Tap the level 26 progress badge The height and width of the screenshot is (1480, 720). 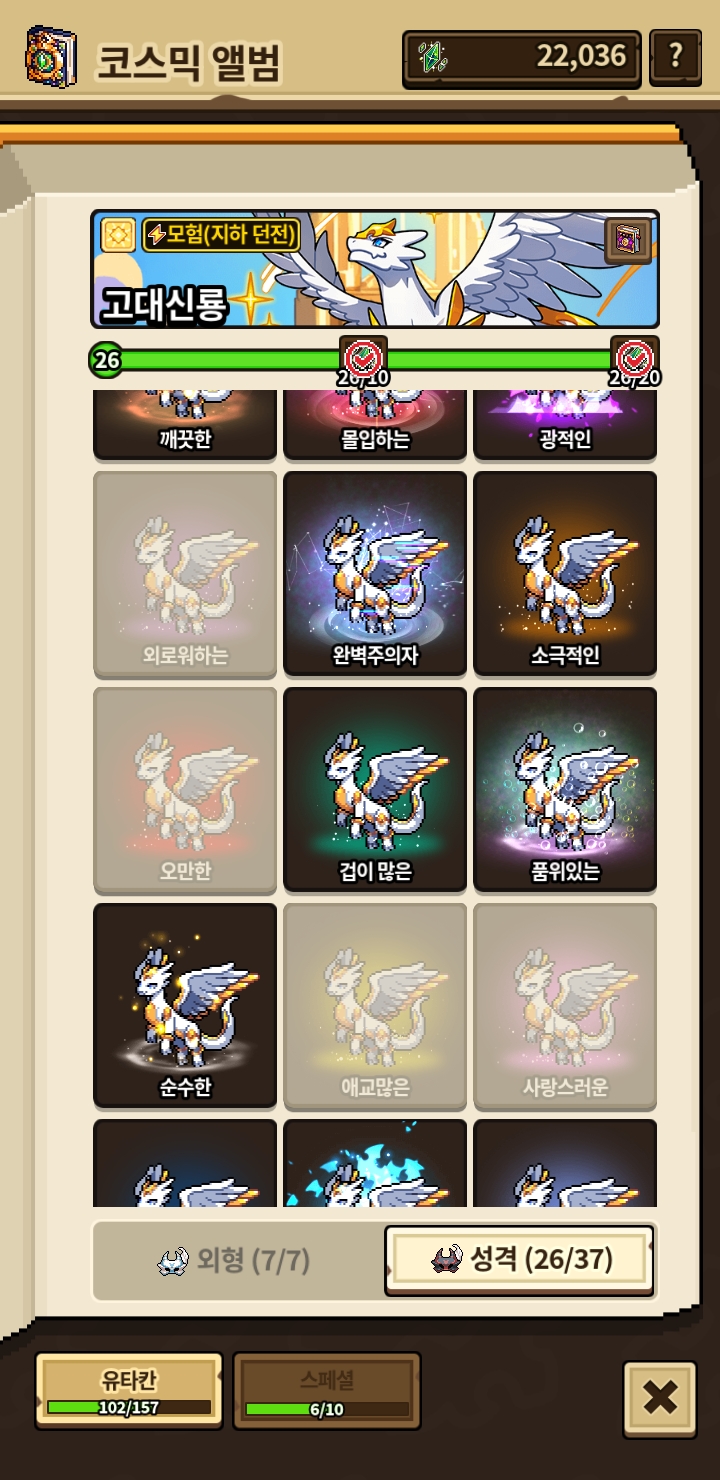106,359
